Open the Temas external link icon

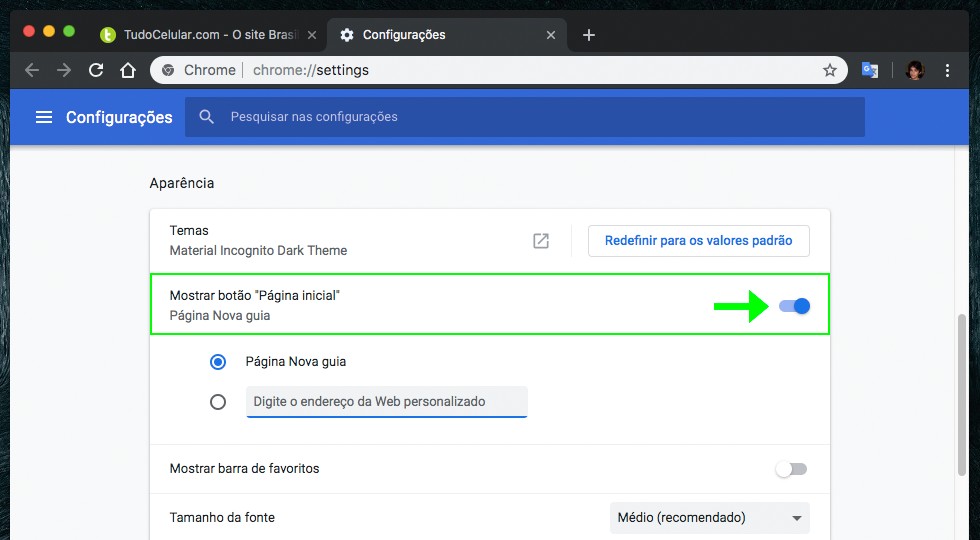coord(541,241)
